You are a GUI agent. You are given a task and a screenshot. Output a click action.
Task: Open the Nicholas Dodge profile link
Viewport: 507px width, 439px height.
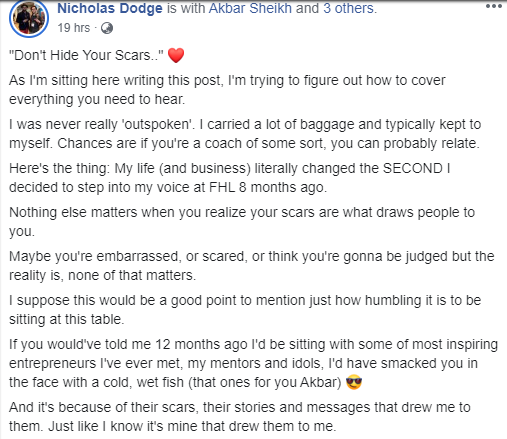110,8
